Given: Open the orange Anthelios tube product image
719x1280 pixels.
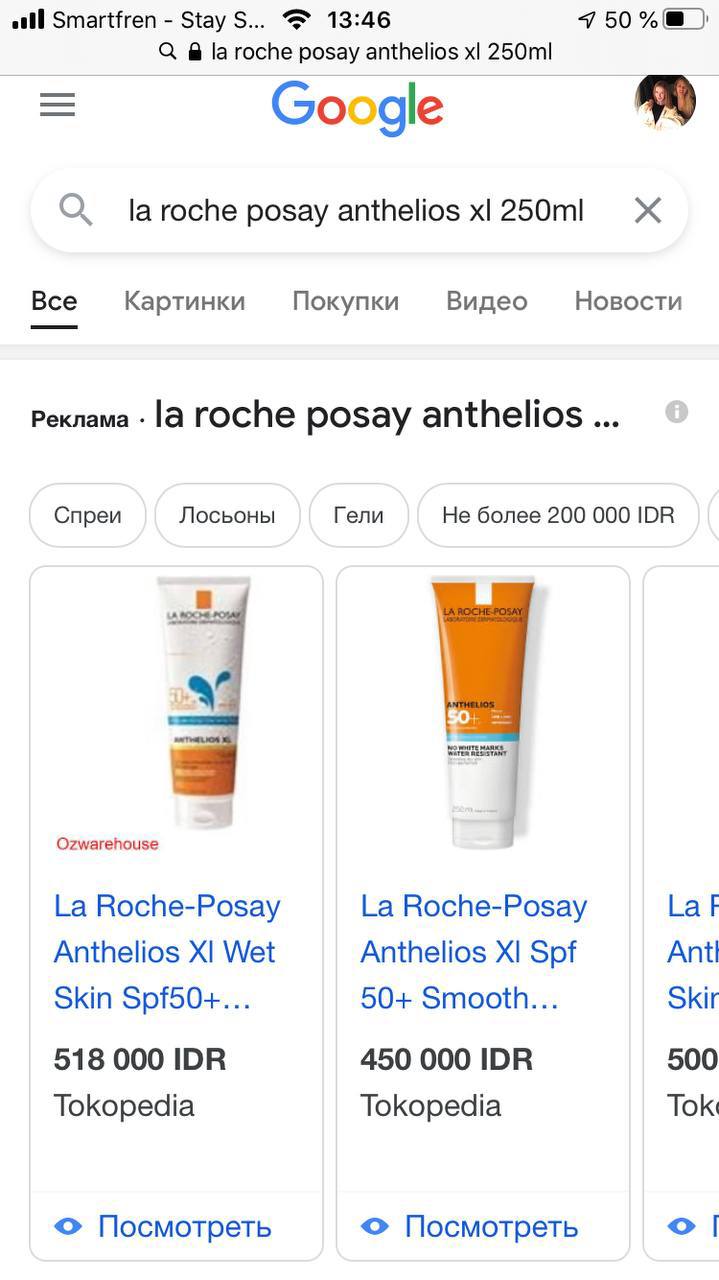Looking at the screenshot, I should coord(482,712).
